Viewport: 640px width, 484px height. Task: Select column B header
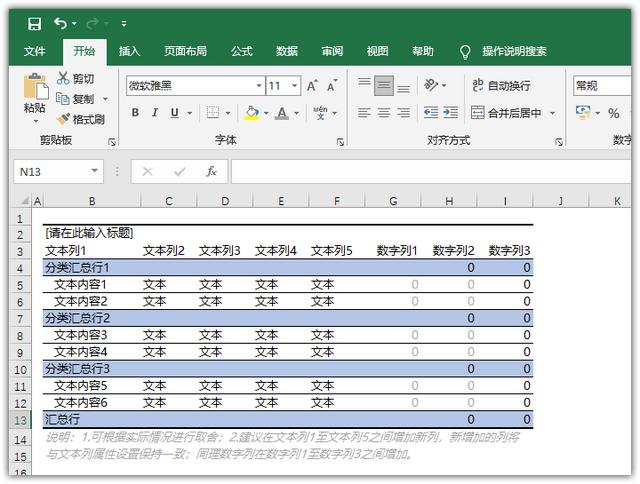(92, 201)
